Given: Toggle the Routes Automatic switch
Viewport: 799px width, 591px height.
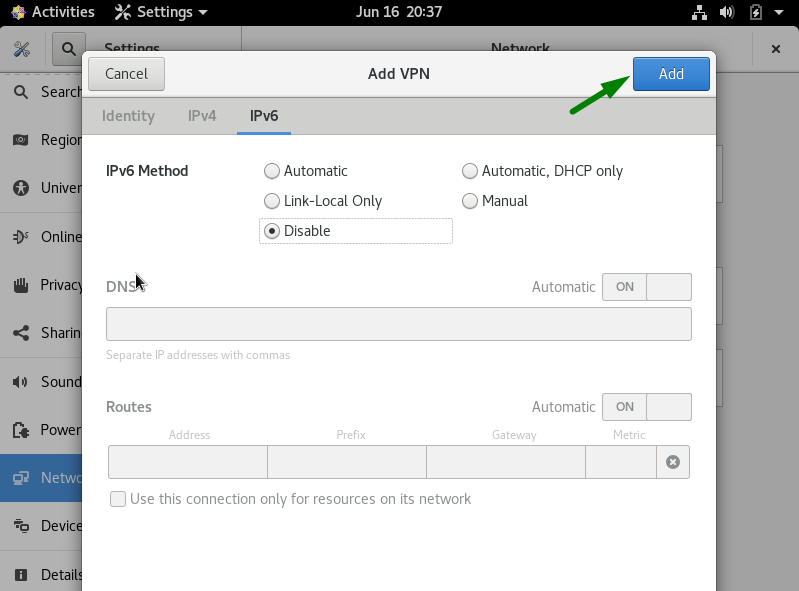Looking at the screenshot, I should 647,407.
